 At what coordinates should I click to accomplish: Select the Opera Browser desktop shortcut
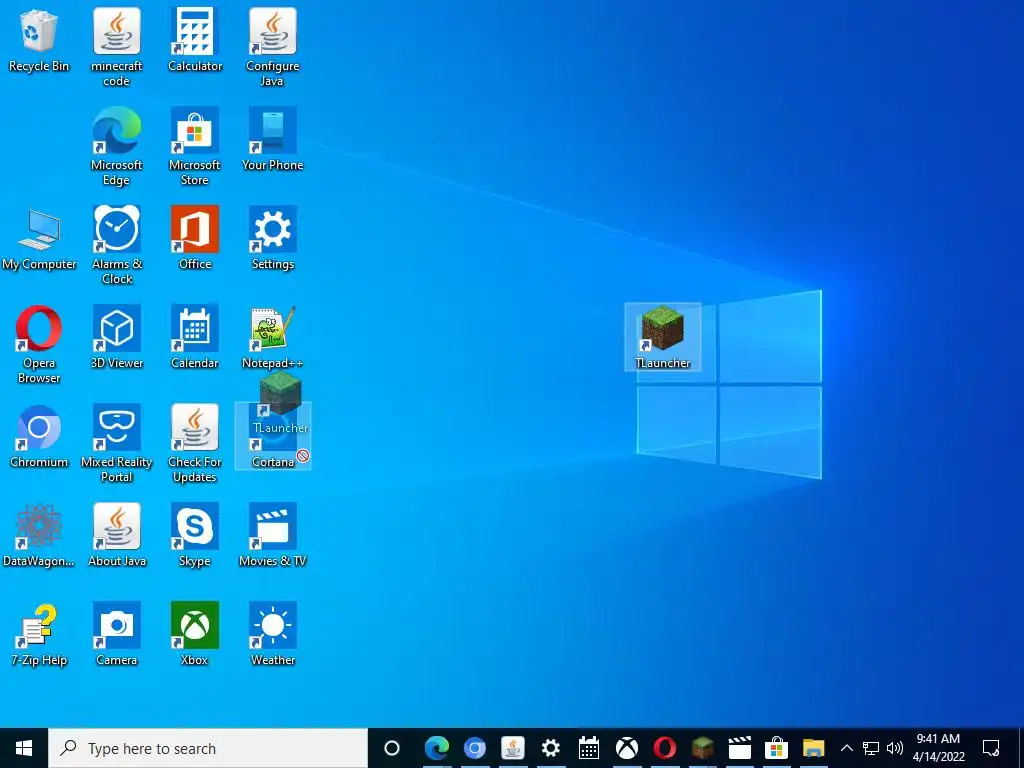tap(39, 345)
